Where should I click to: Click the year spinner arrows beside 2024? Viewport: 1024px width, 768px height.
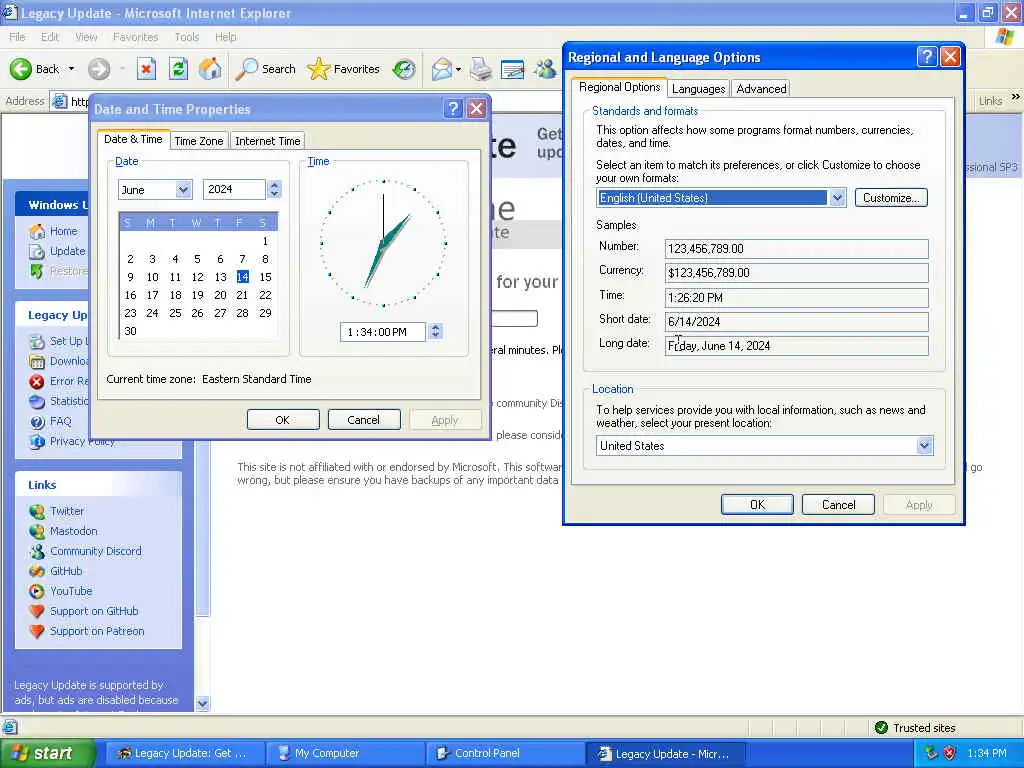(x=274, y=189)
